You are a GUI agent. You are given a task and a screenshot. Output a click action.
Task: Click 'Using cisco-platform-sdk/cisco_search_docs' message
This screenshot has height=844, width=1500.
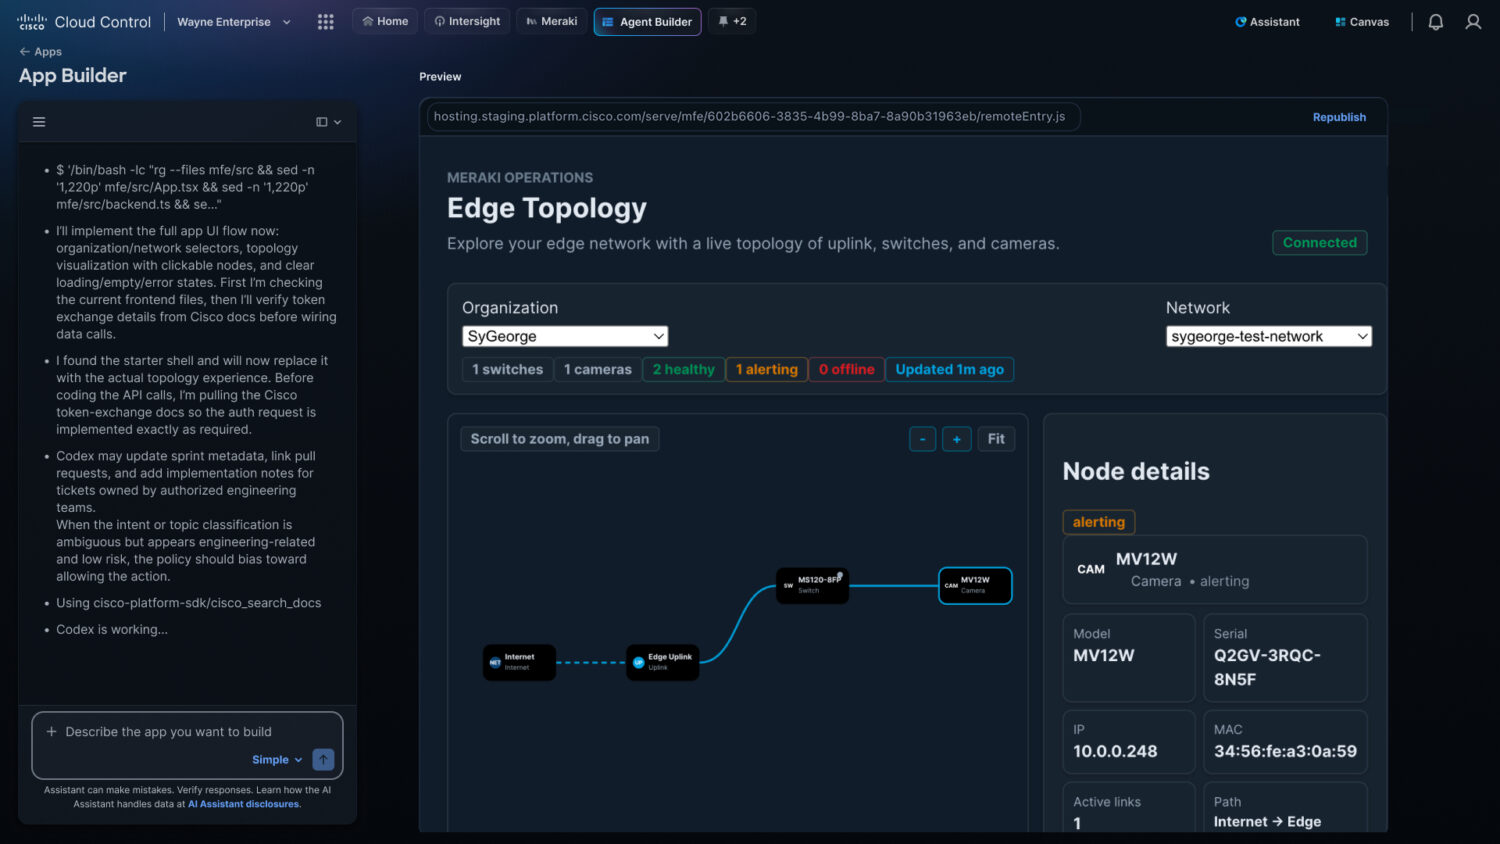[189, 603]
